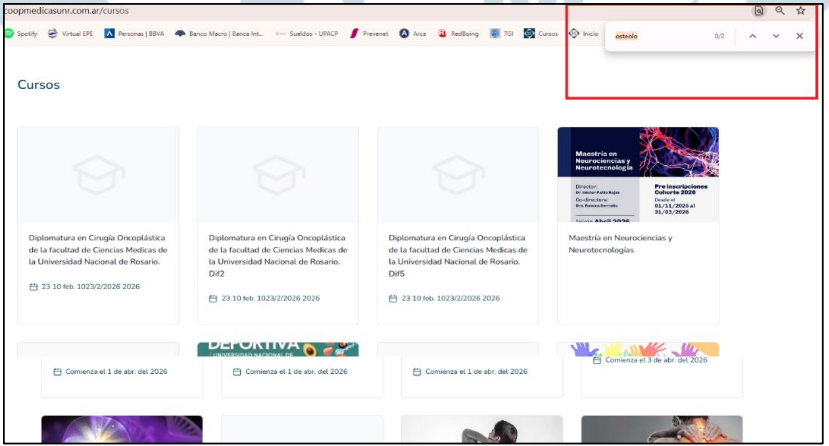The image size is (829, 446).
Task: Open the Personas | BBVA bookmark
Action: pyautogui.click(x=134, y=33)
